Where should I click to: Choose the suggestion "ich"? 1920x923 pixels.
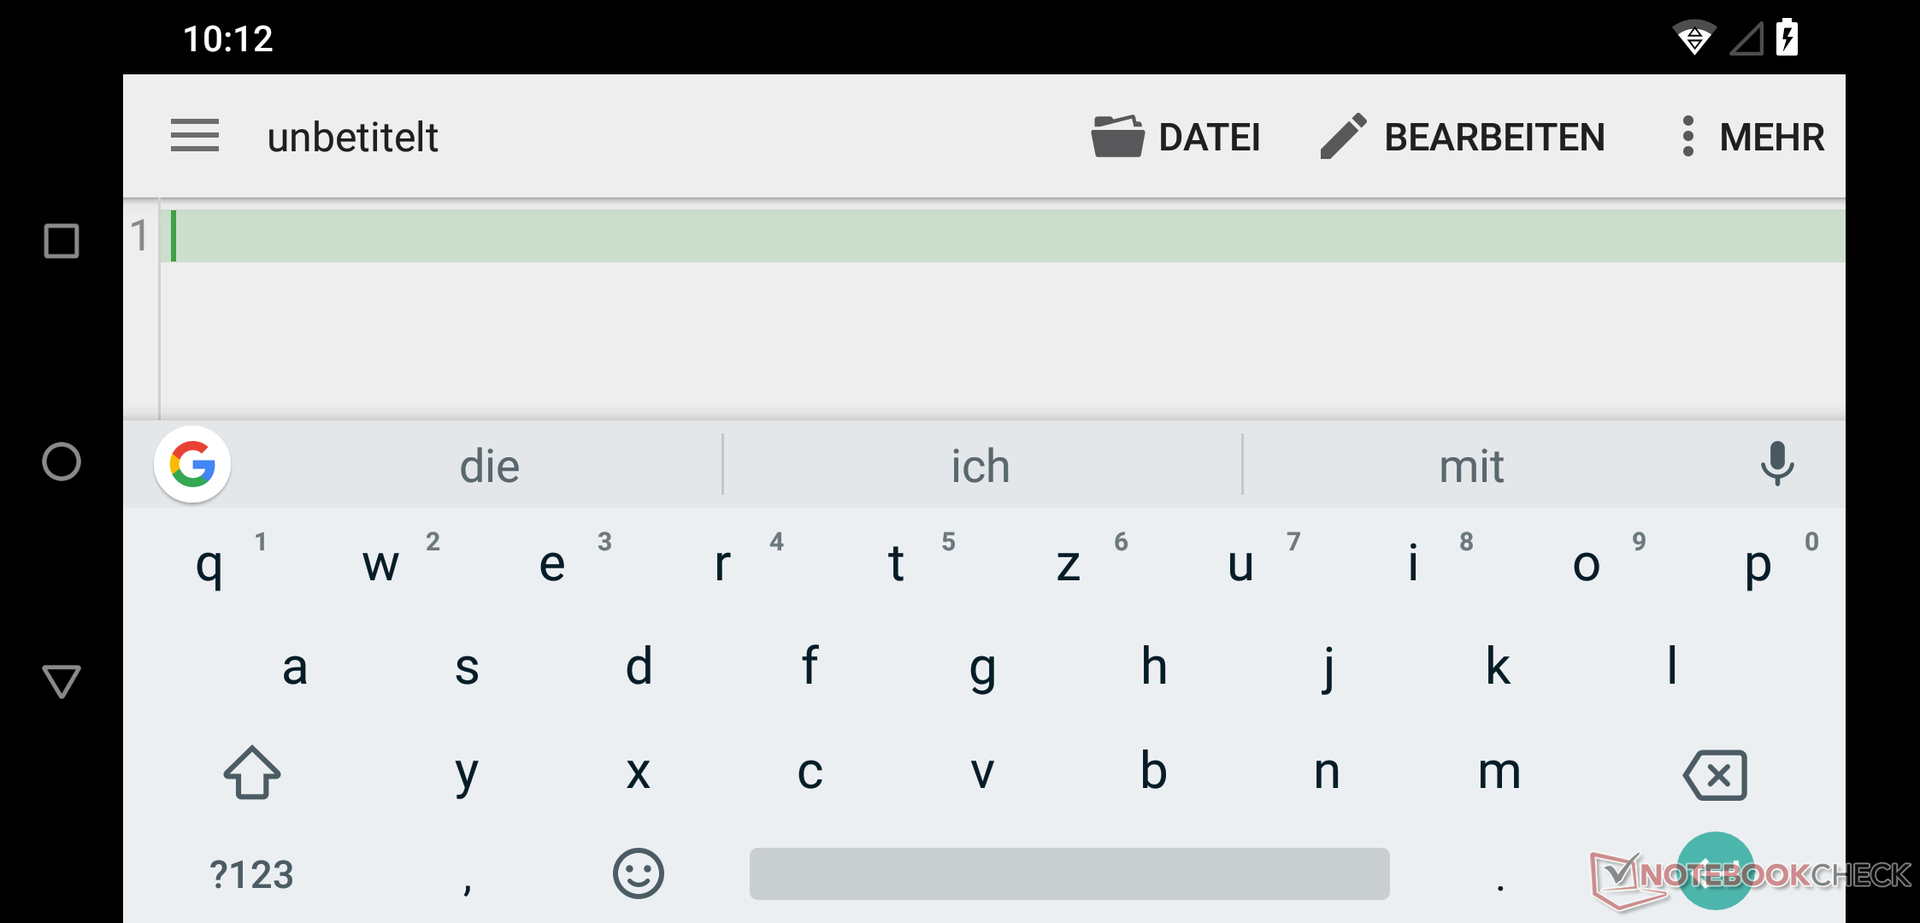click(x=980, y=466)
